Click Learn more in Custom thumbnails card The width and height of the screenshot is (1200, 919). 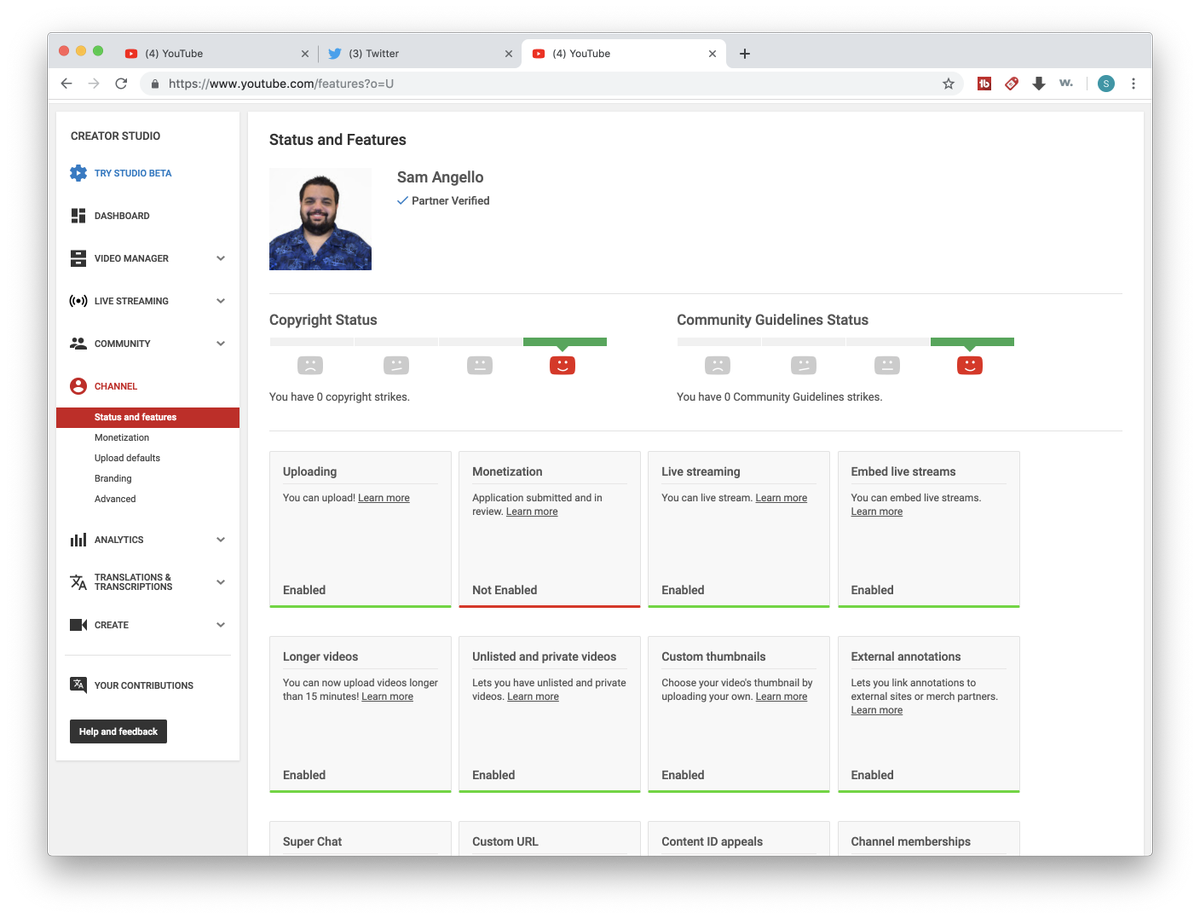pyautogui.click(x=781, y=697)
